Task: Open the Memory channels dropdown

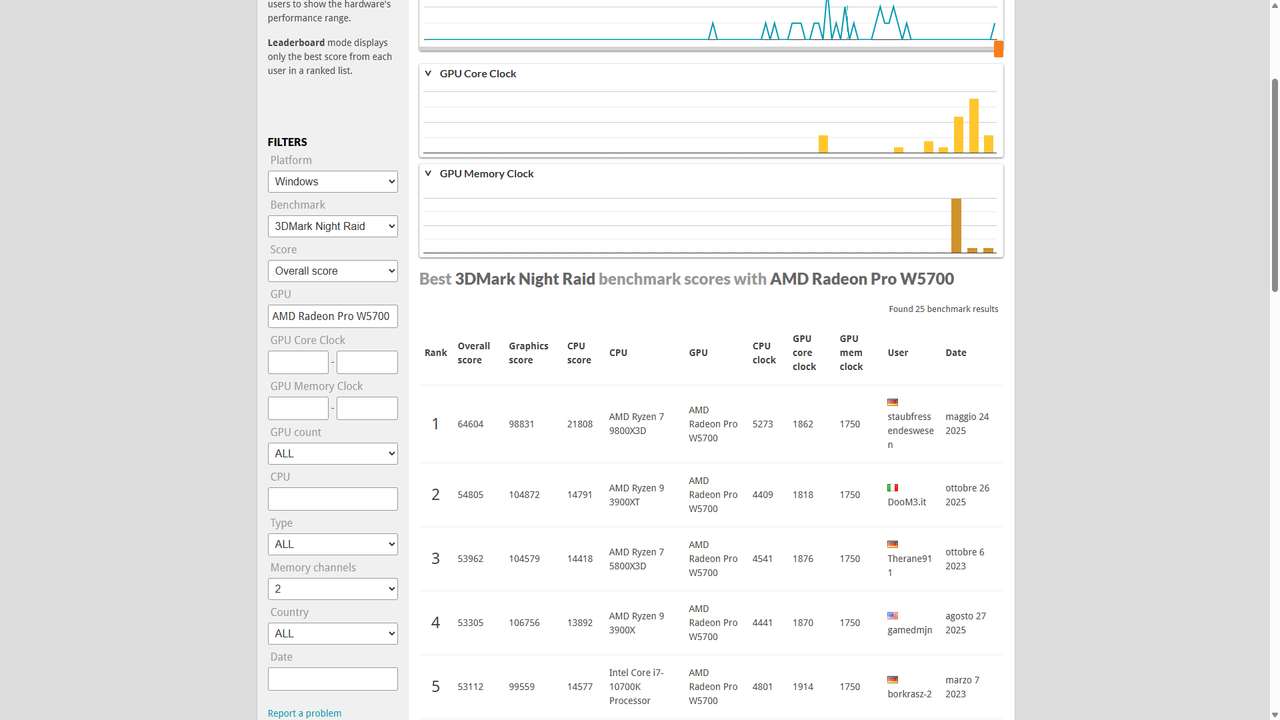Action: tap(332, 588)
